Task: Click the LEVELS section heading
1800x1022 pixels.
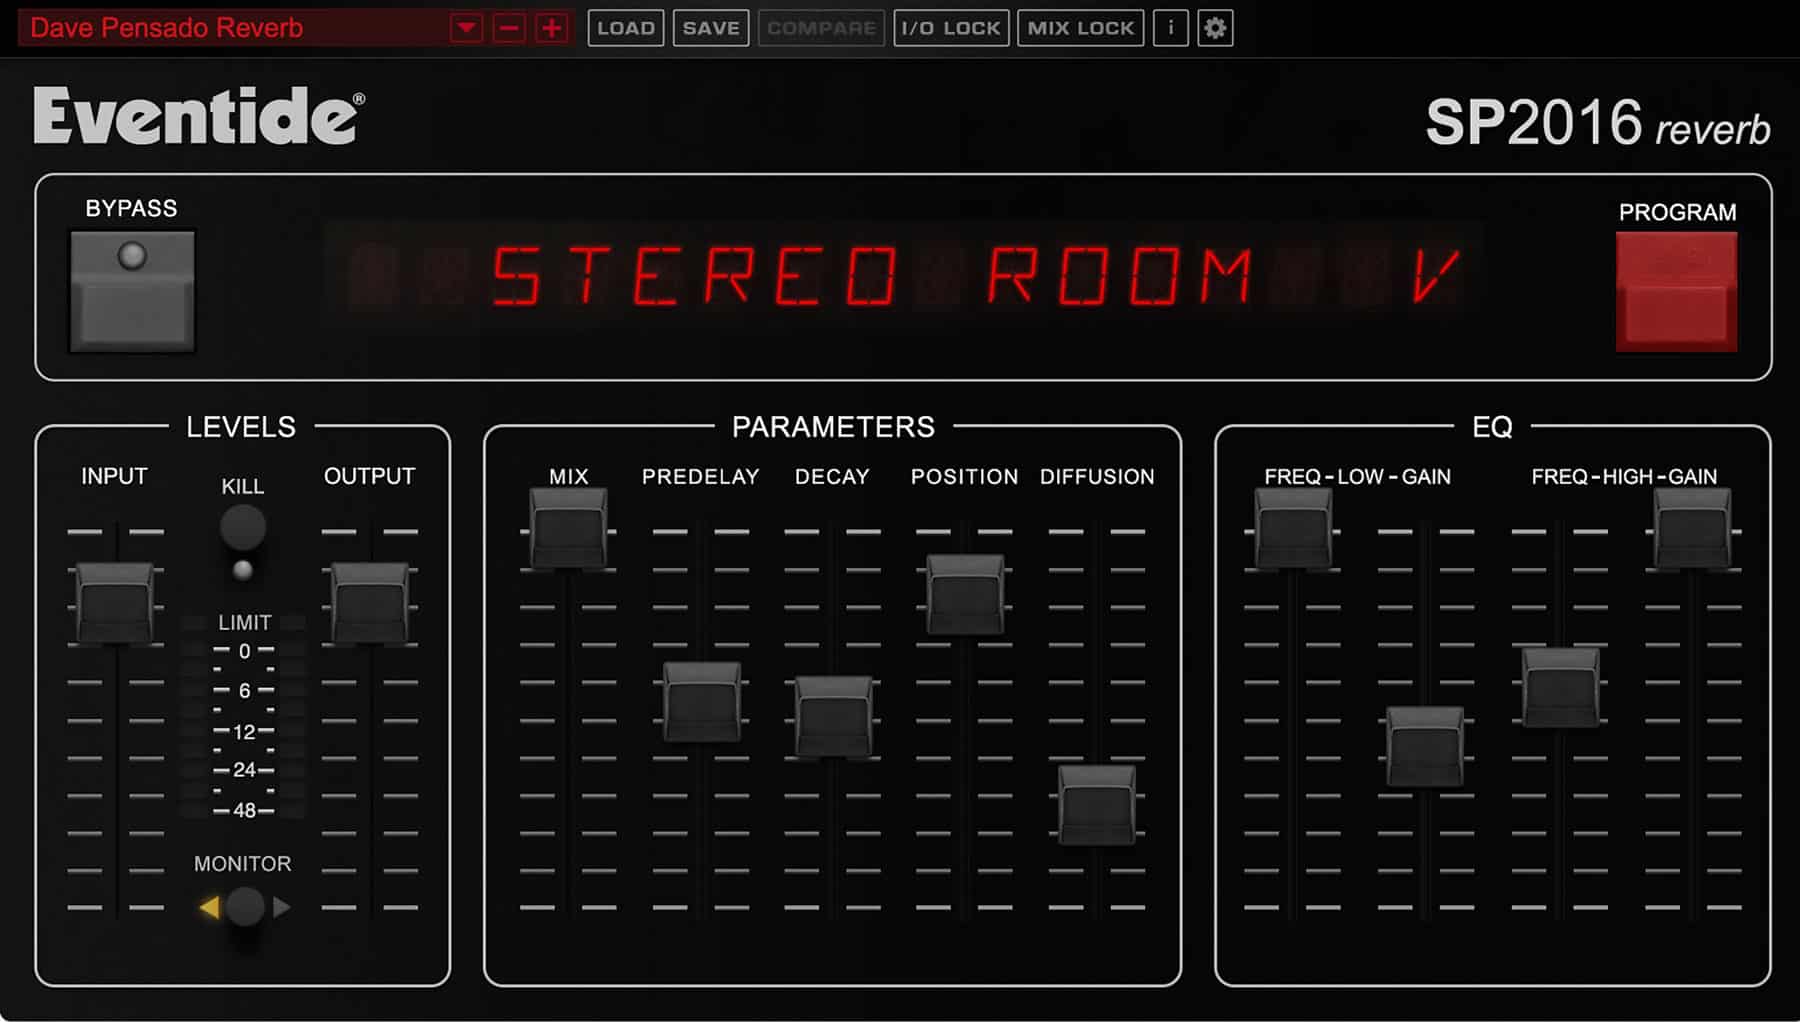Action: [241, 427]
